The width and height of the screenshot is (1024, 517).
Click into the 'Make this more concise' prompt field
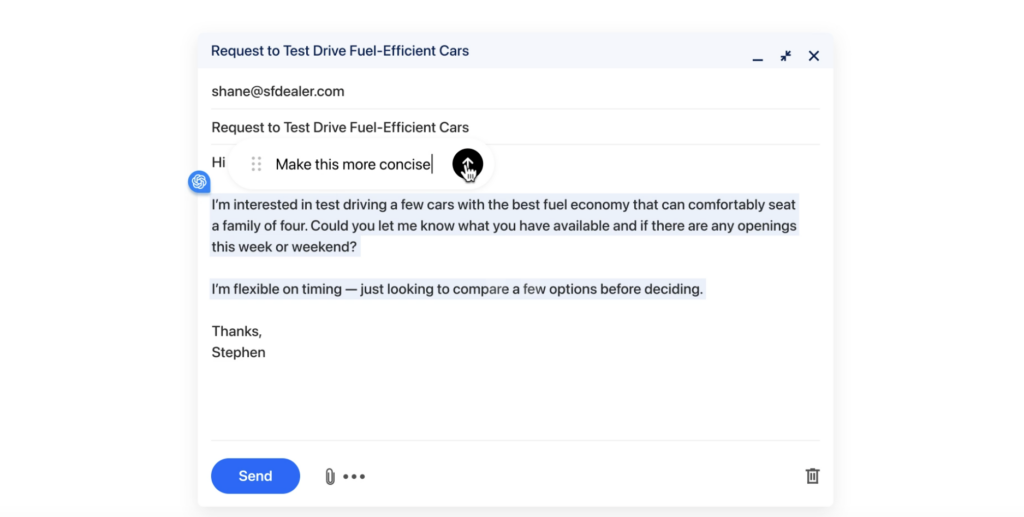352,164
